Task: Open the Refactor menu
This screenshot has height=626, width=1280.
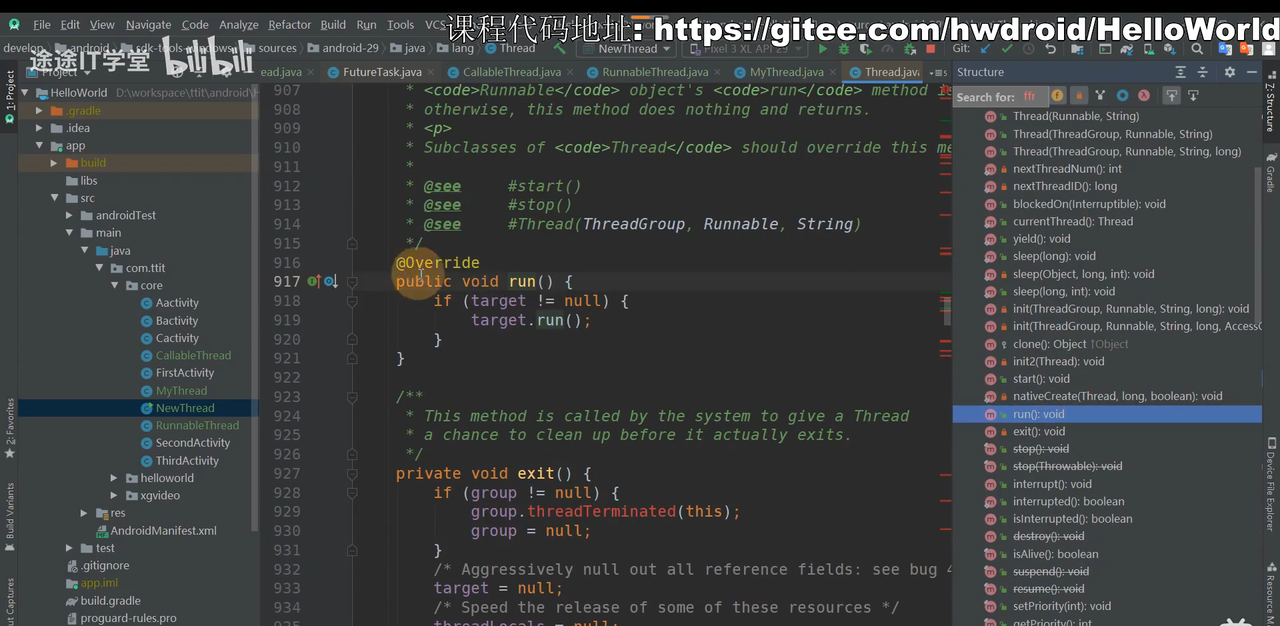Action: coord(289,24)
